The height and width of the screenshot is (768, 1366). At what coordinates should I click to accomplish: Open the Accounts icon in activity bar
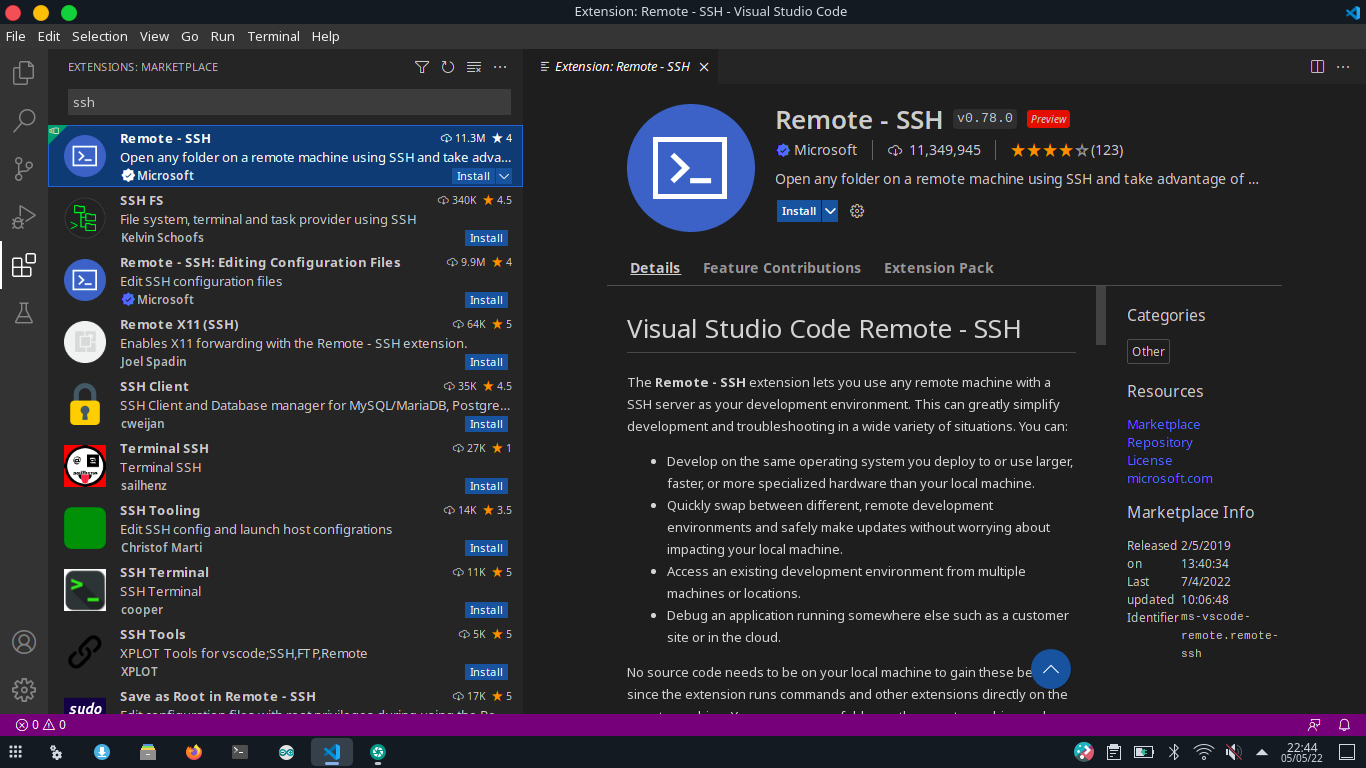click(24, 642)
